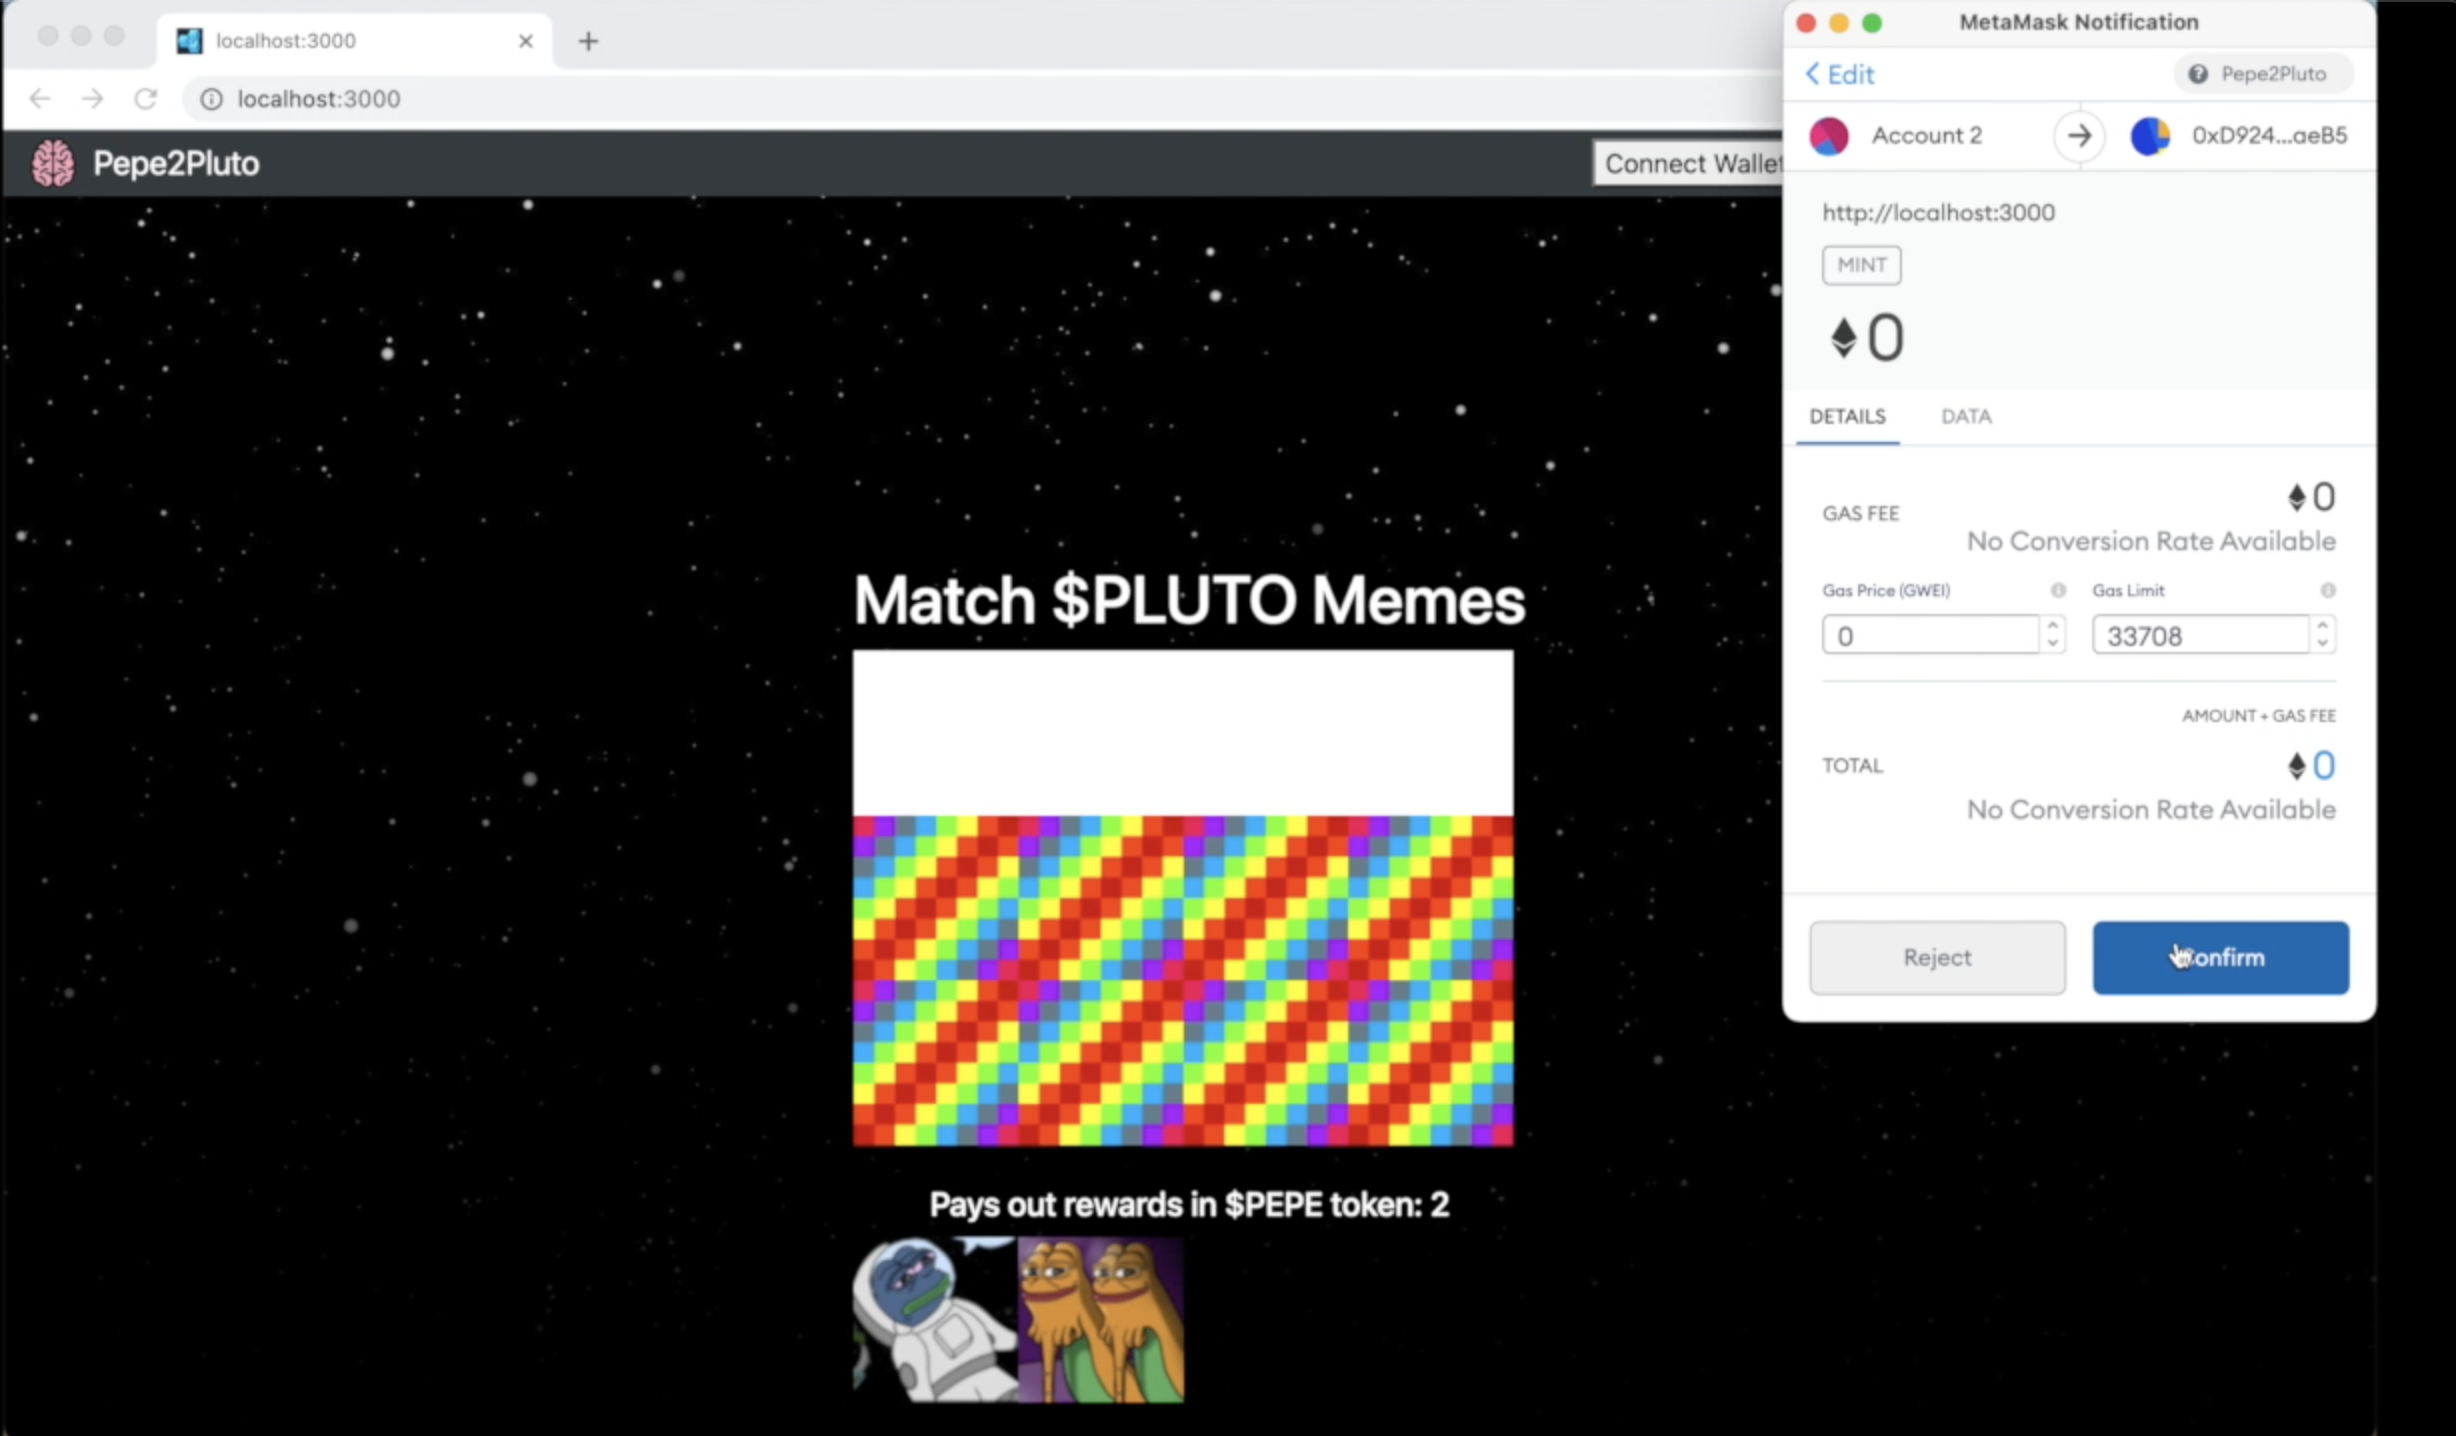Screen dimensions: 2456x1436
Task: Select the DETAILS tab
Action: click(x=1846, y=416)
